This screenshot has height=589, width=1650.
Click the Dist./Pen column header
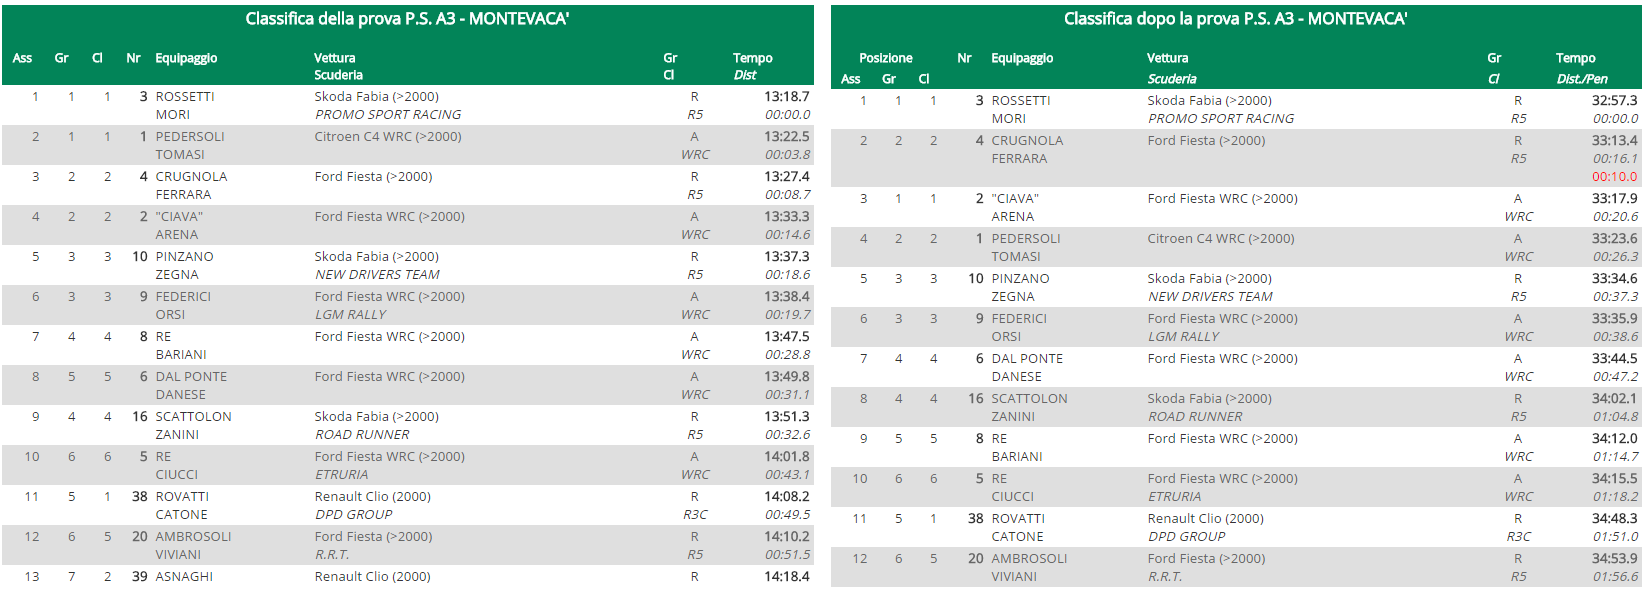pyautogui.click(x=1582, y=79)
